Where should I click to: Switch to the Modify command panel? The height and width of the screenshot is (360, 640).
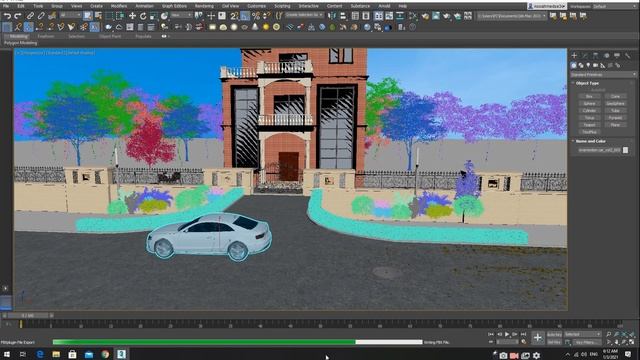tap(585, 56)
